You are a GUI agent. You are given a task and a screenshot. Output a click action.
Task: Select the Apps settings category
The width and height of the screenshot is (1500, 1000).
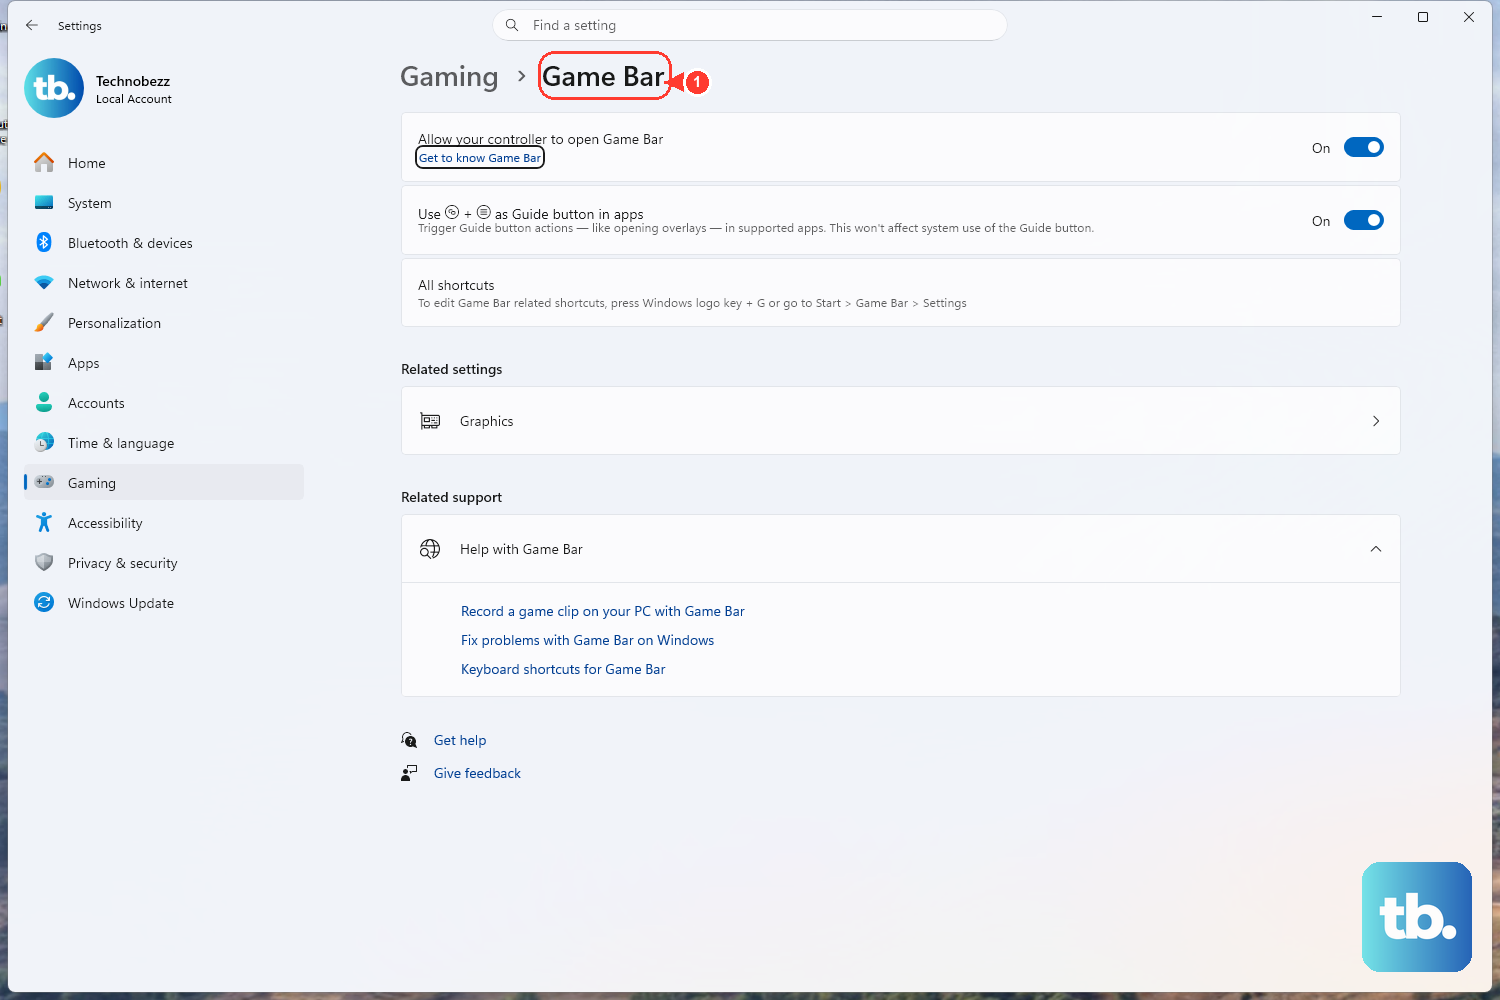point(164,362)
